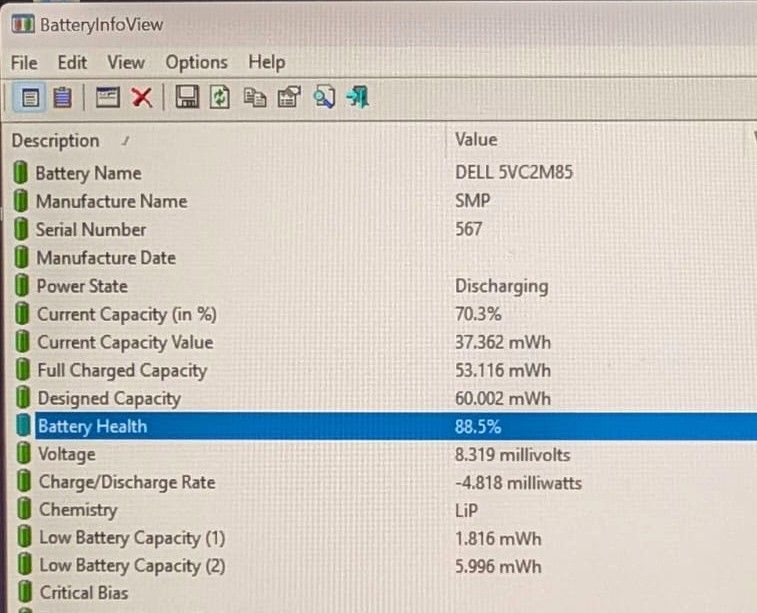Open the Options menu
Image resolution: width=757 pixels, height=613 pixels.
[196, 63]
